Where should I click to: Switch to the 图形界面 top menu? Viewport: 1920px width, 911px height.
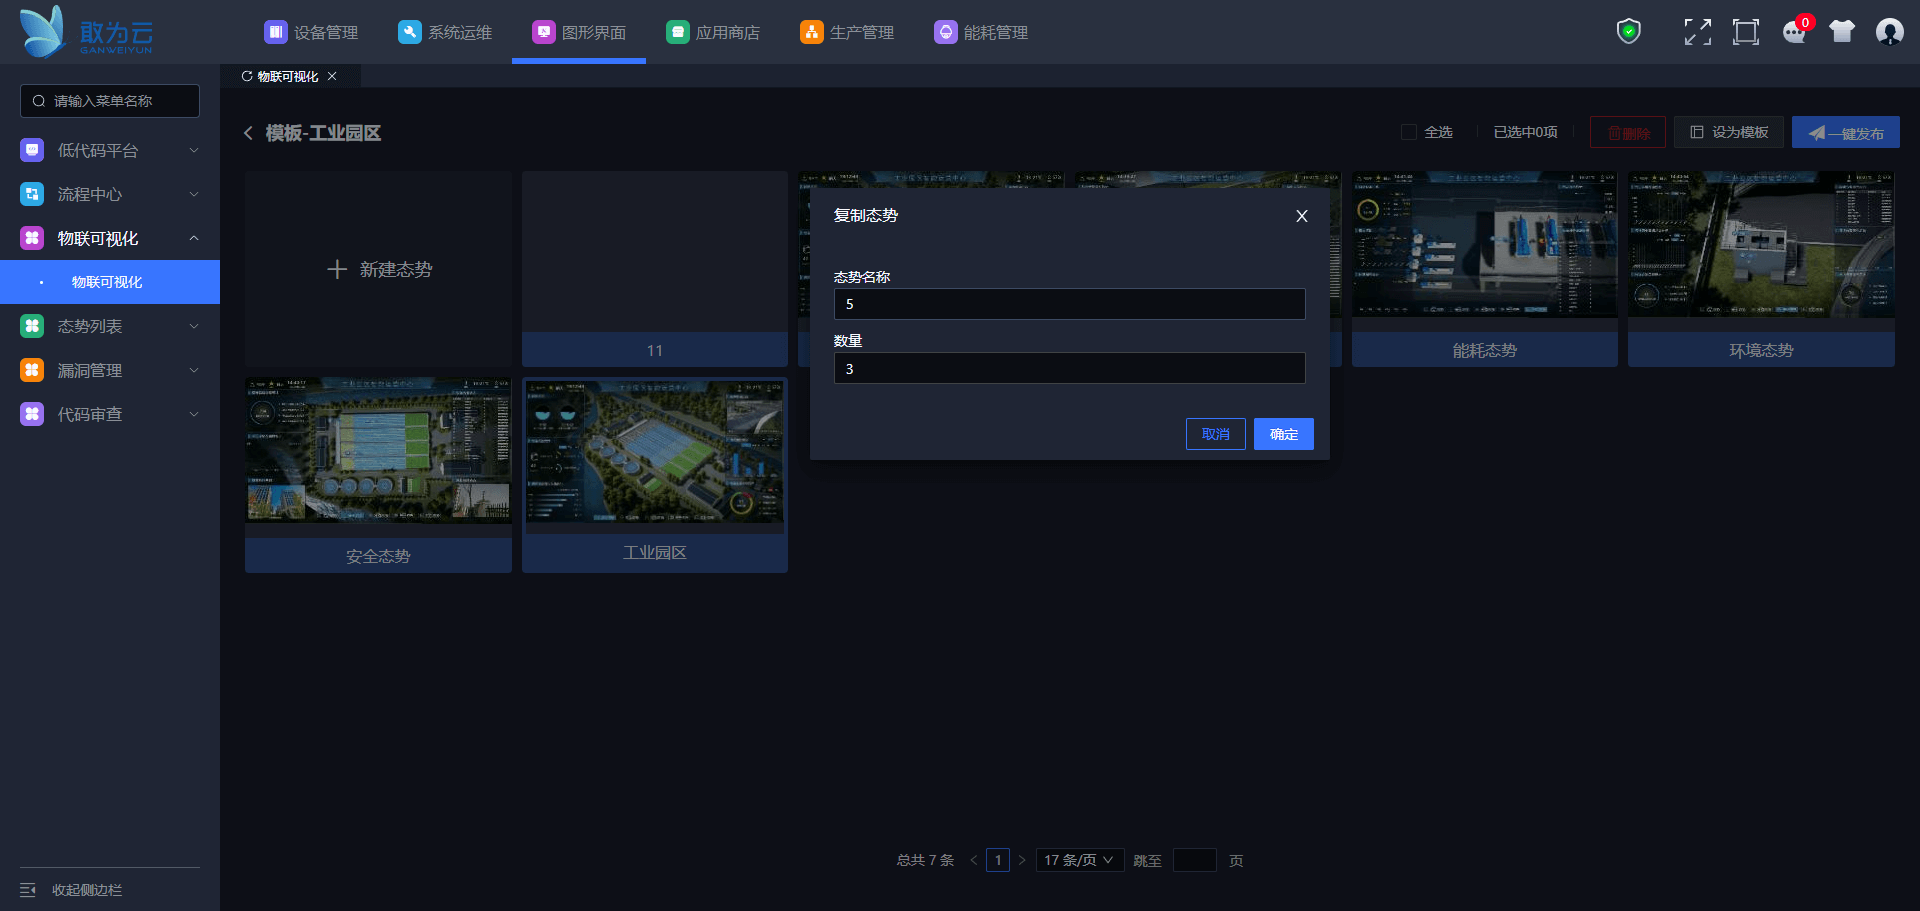click(579, 32)
